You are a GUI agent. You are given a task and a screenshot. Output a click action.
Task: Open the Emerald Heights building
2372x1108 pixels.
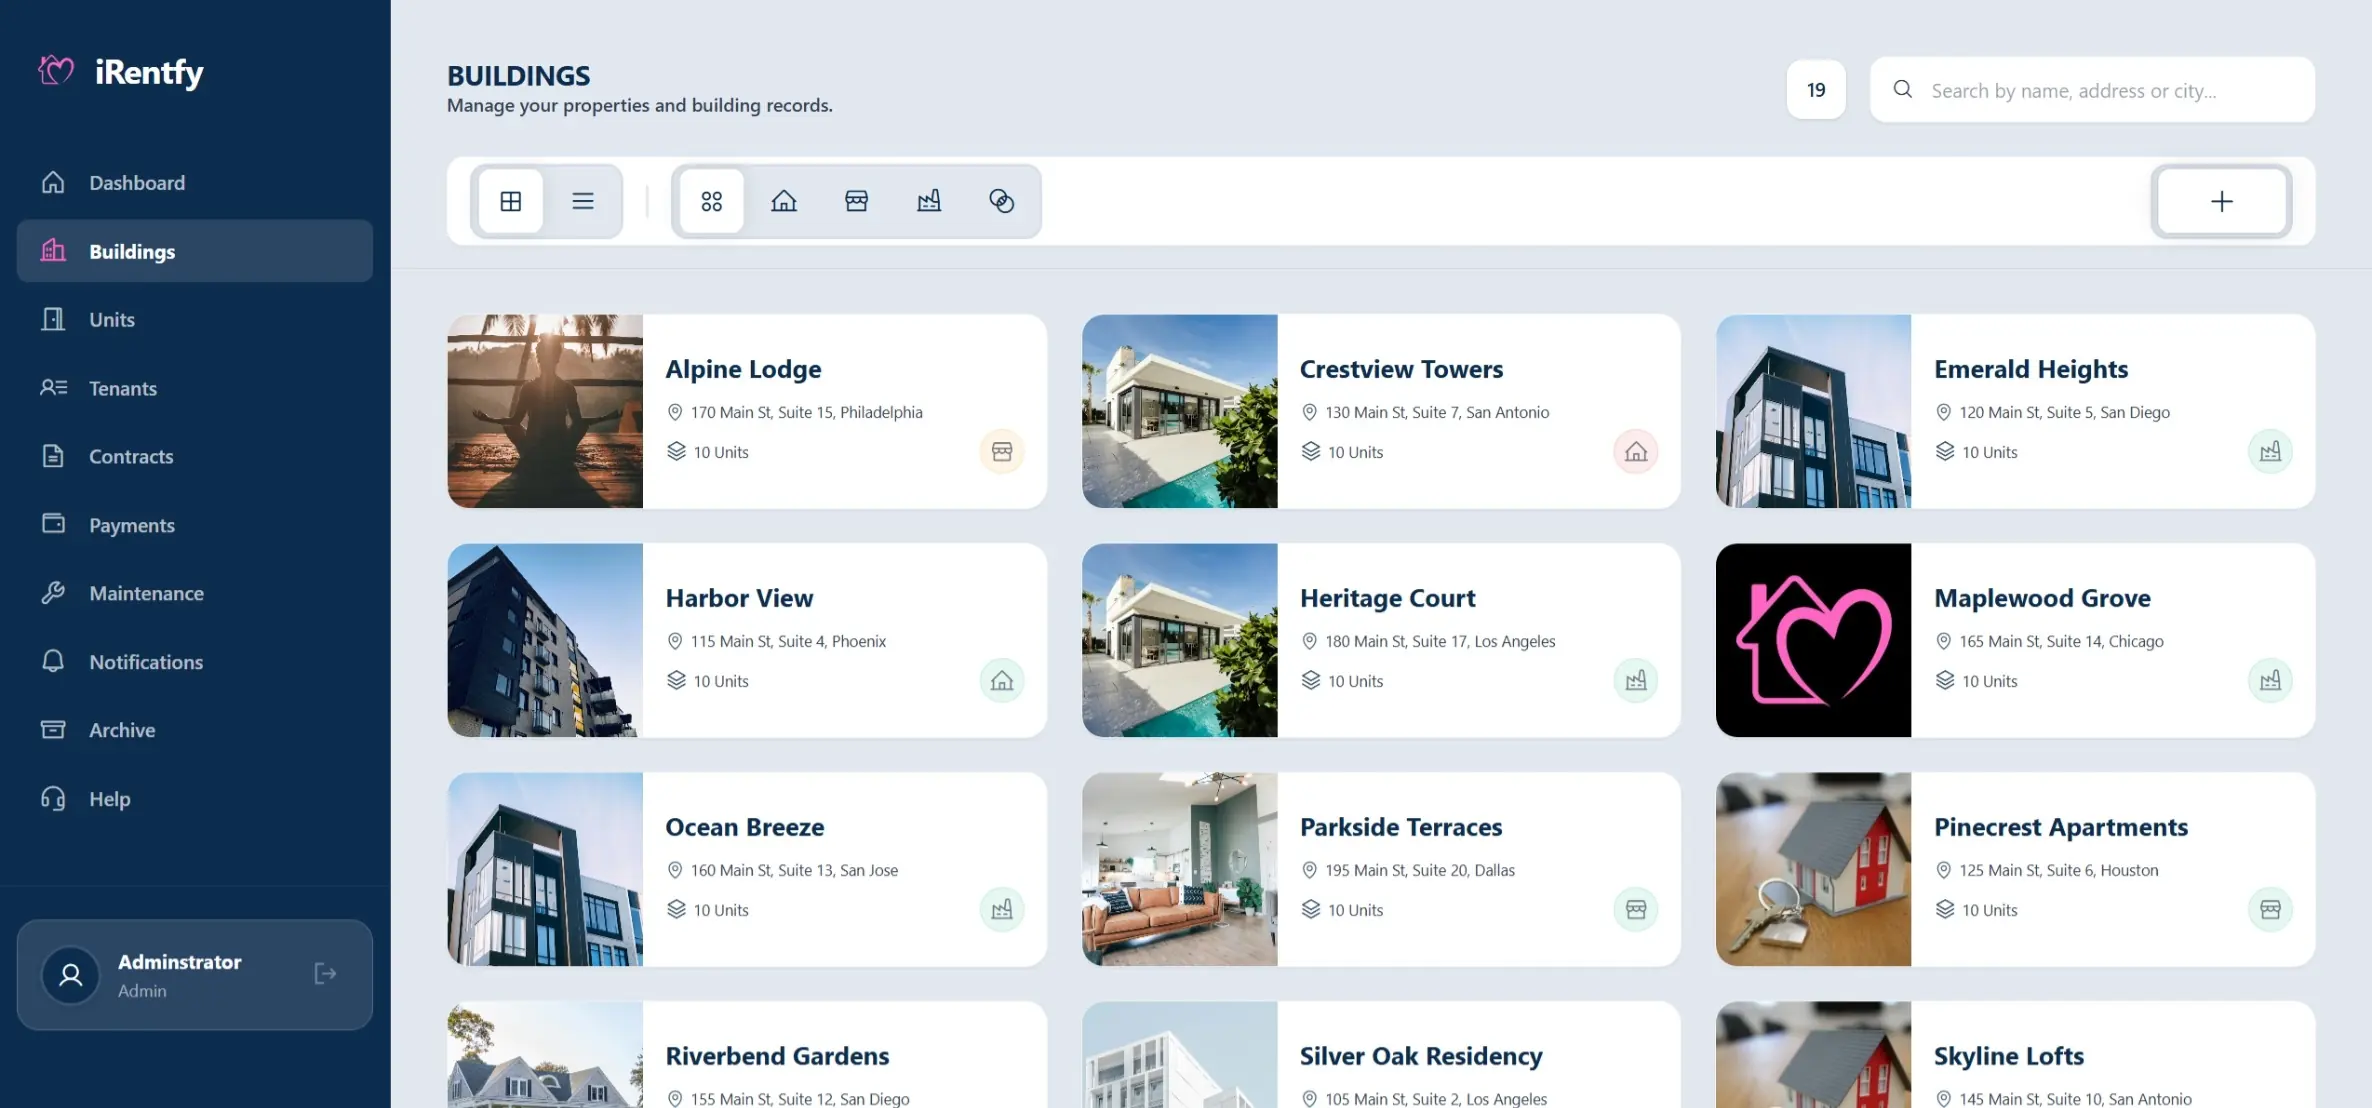2015,411
